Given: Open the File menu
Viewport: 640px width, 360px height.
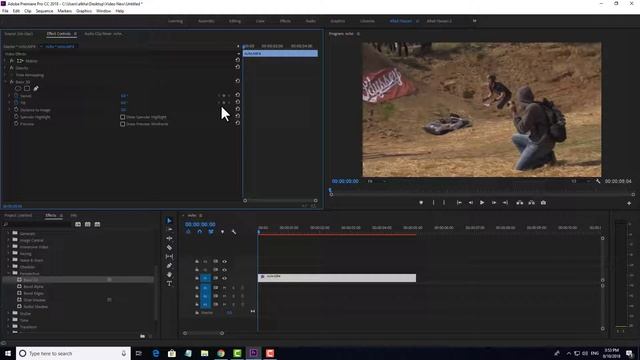Looking at the screenshot, I should (5, 11).
